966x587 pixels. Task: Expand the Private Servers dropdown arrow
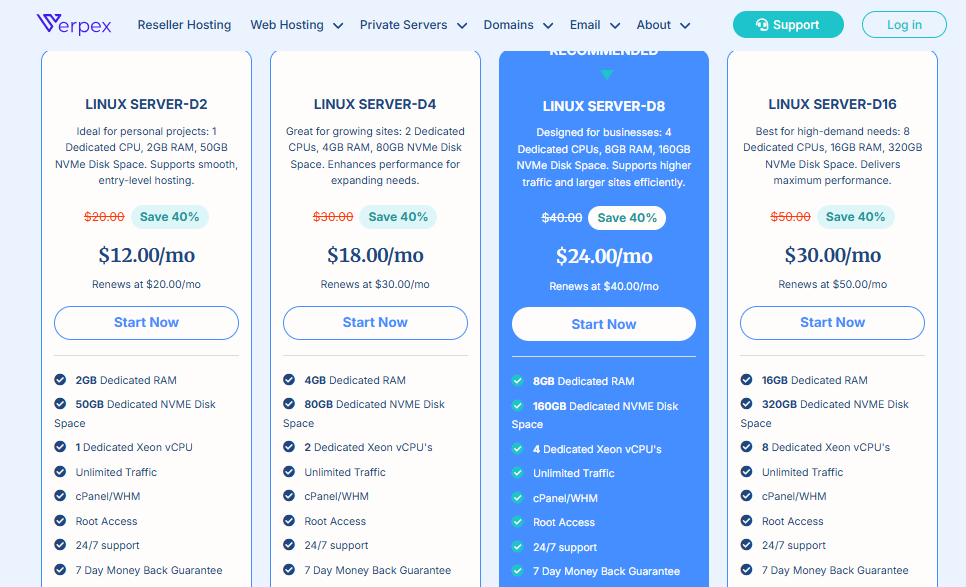pos(462,26)
